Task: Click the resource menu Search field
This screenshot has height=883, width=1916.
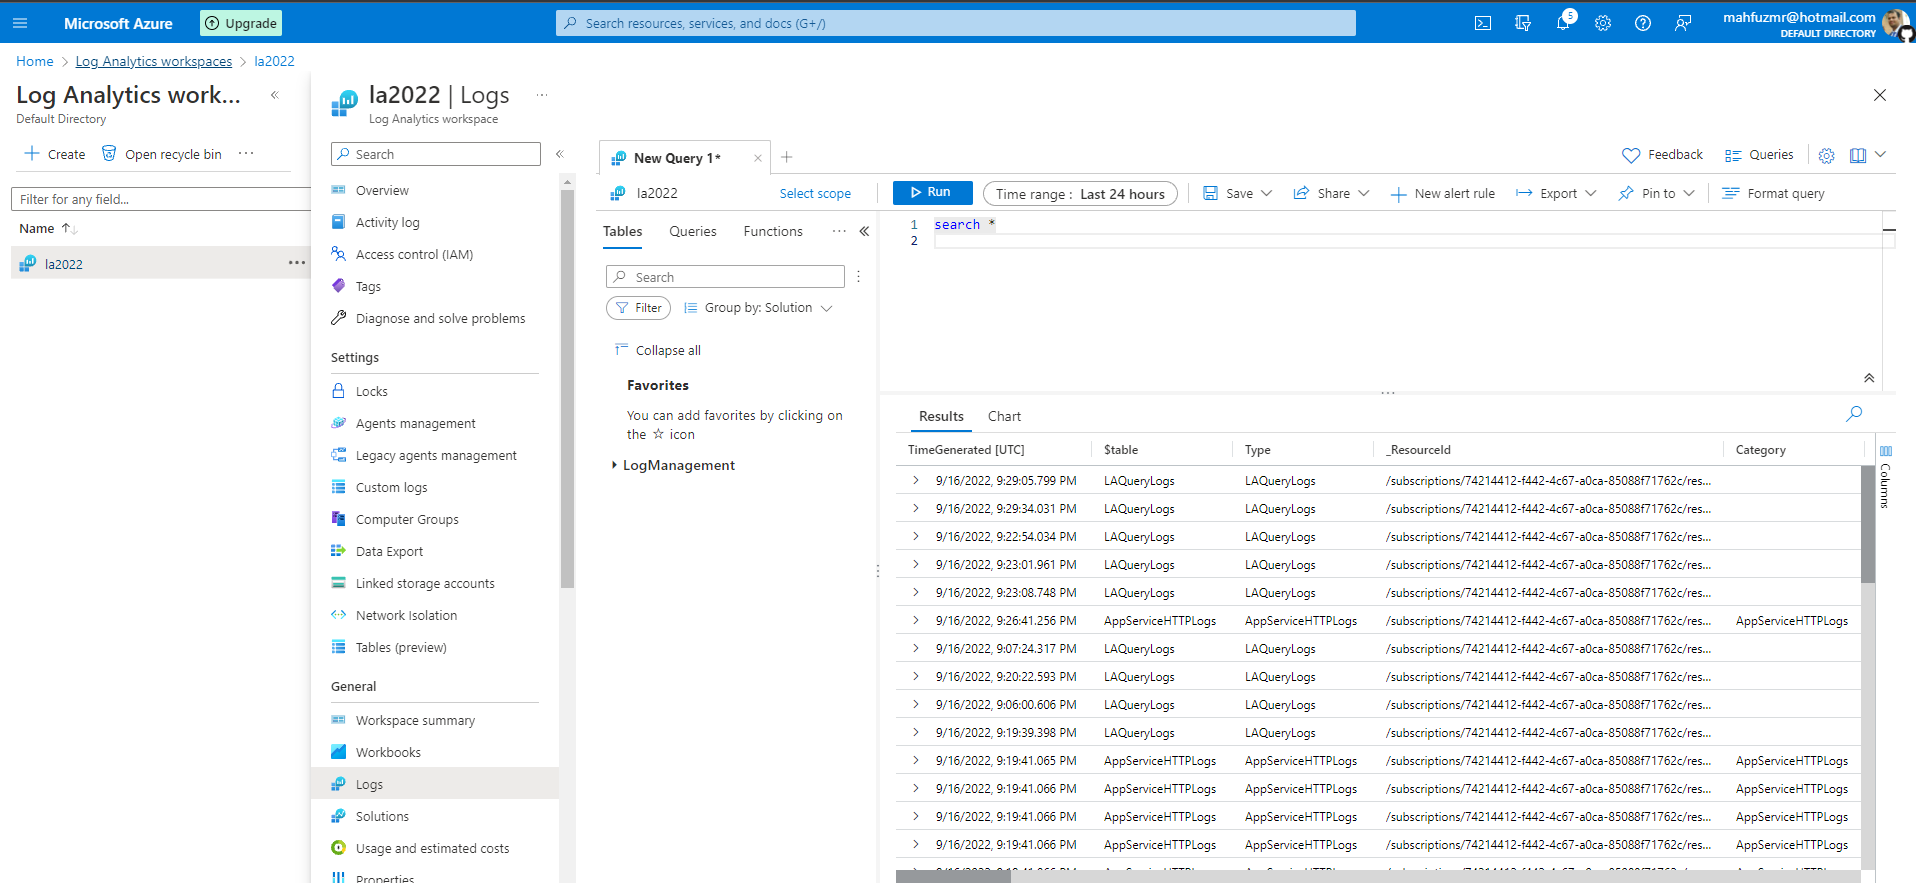Action: click(436, 154)
